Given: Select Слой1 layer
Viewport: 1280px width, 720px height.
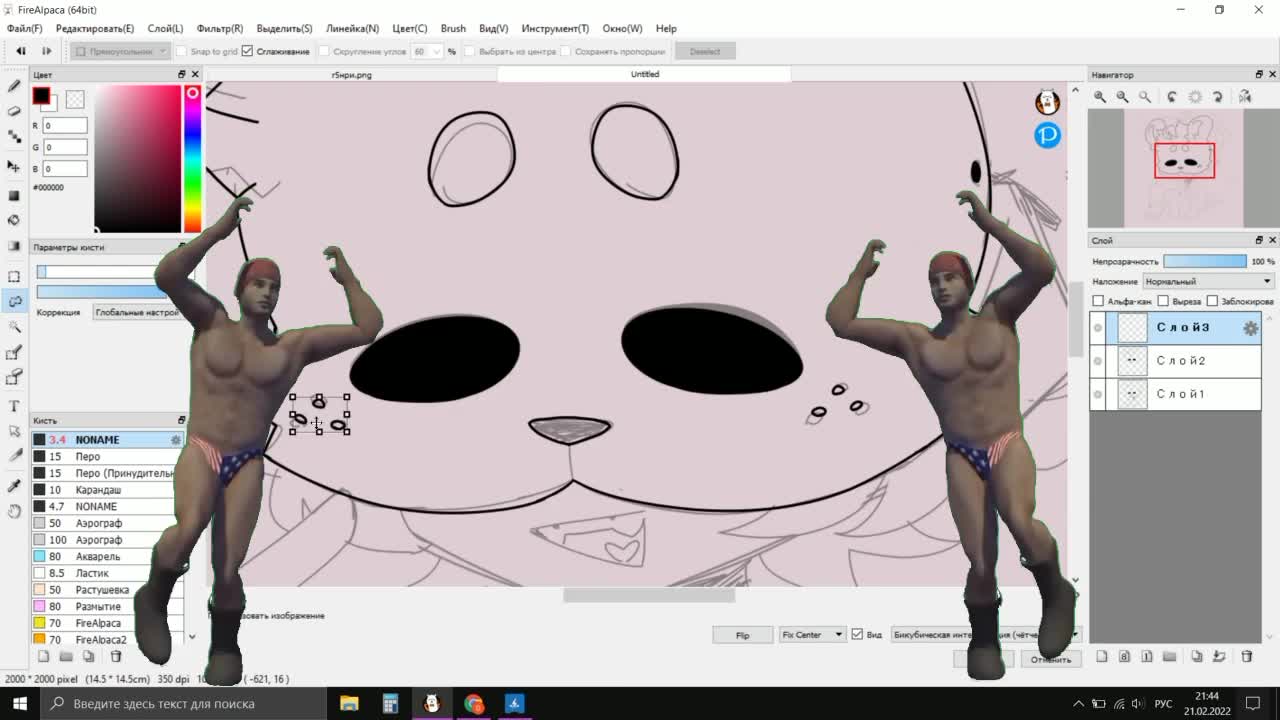Looking at the screenshot, I should point(1175,394).
